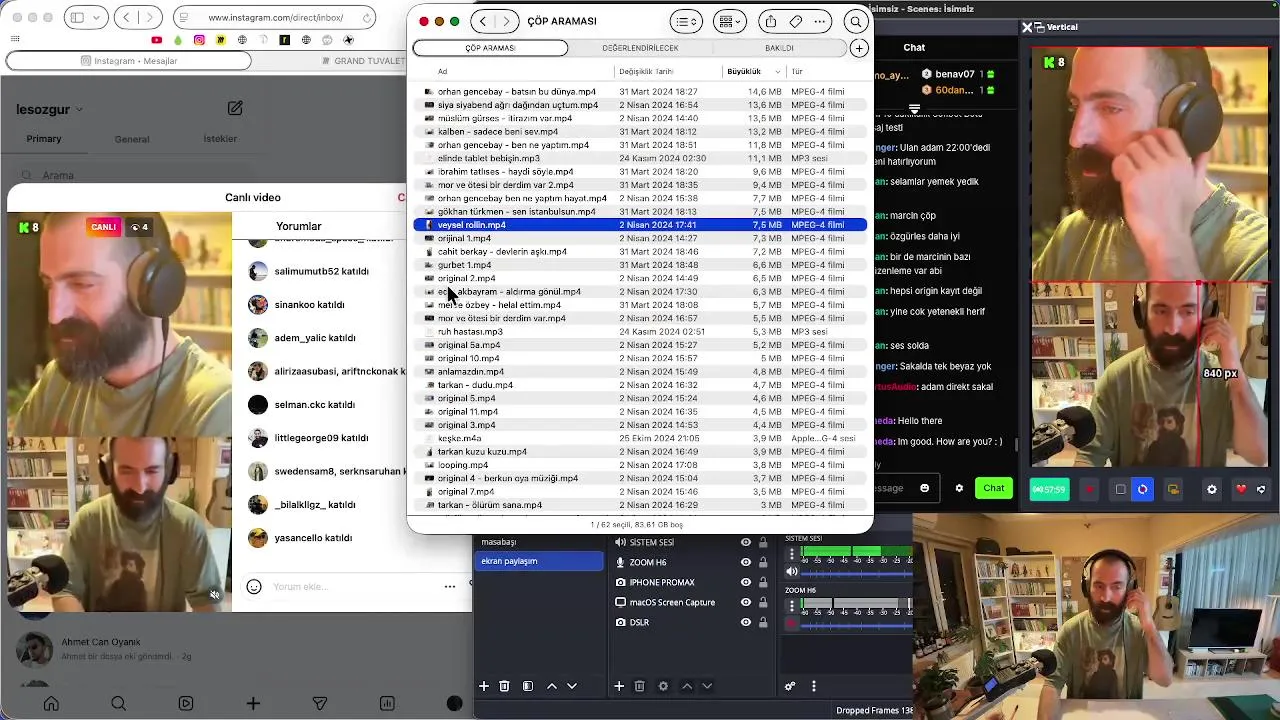Sort Finder list by Tür column
The height and width of the screenshot is (720, 1280).
click(797, 71)
